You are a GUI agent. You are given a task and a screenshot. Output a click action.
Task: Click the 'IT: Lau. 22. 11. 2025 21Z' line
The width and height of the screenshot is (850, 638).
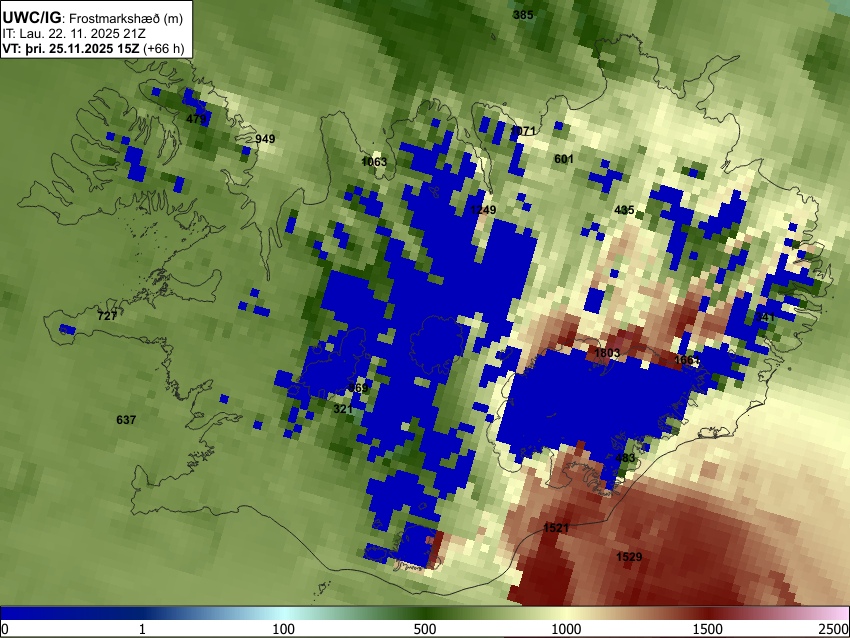74,34
